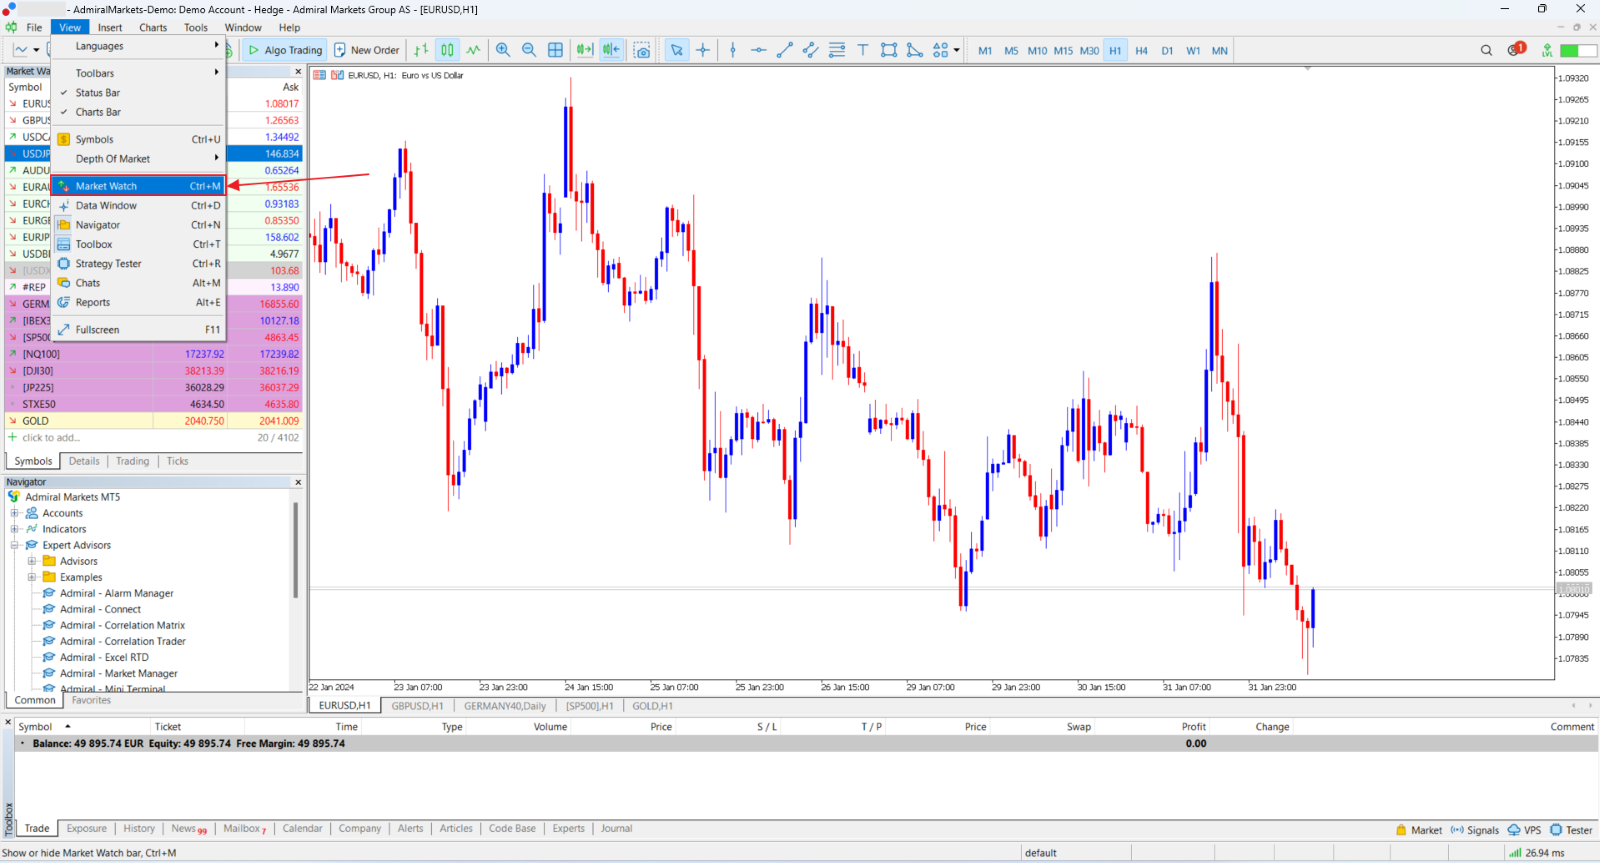Image resolution: width=1600 pixels, height=863 pixels.
Task: Set timeframe to M30
Action: (1089, 50)
